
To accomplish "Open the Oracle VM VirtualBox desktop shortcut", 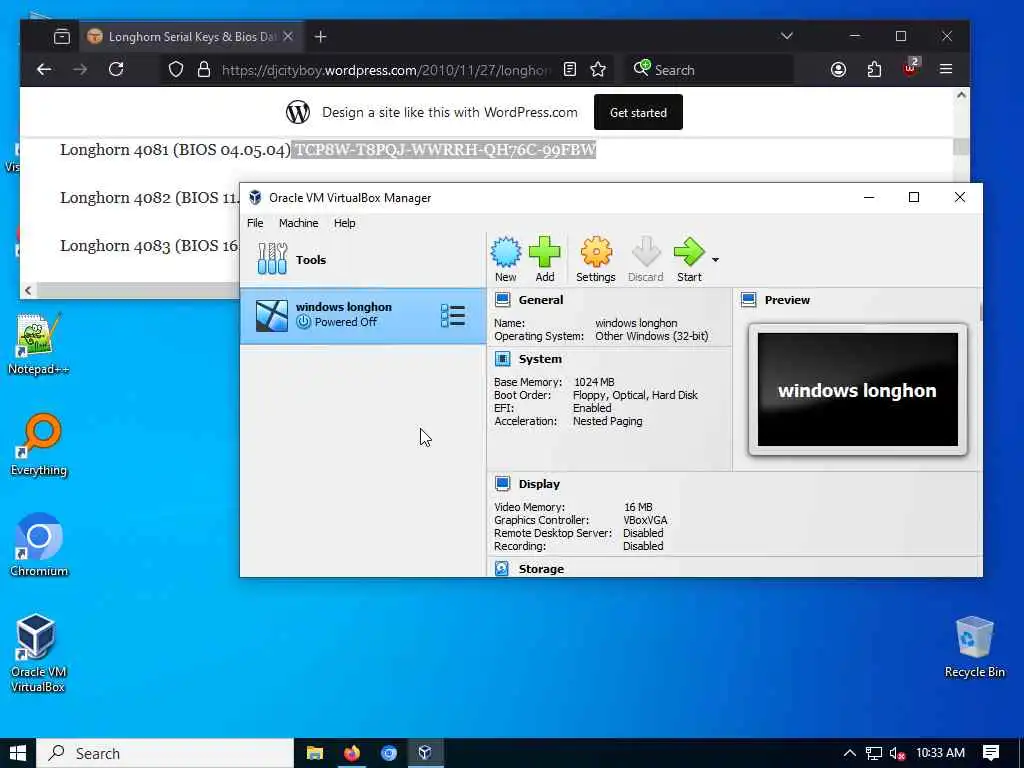I will coord(38,653).
